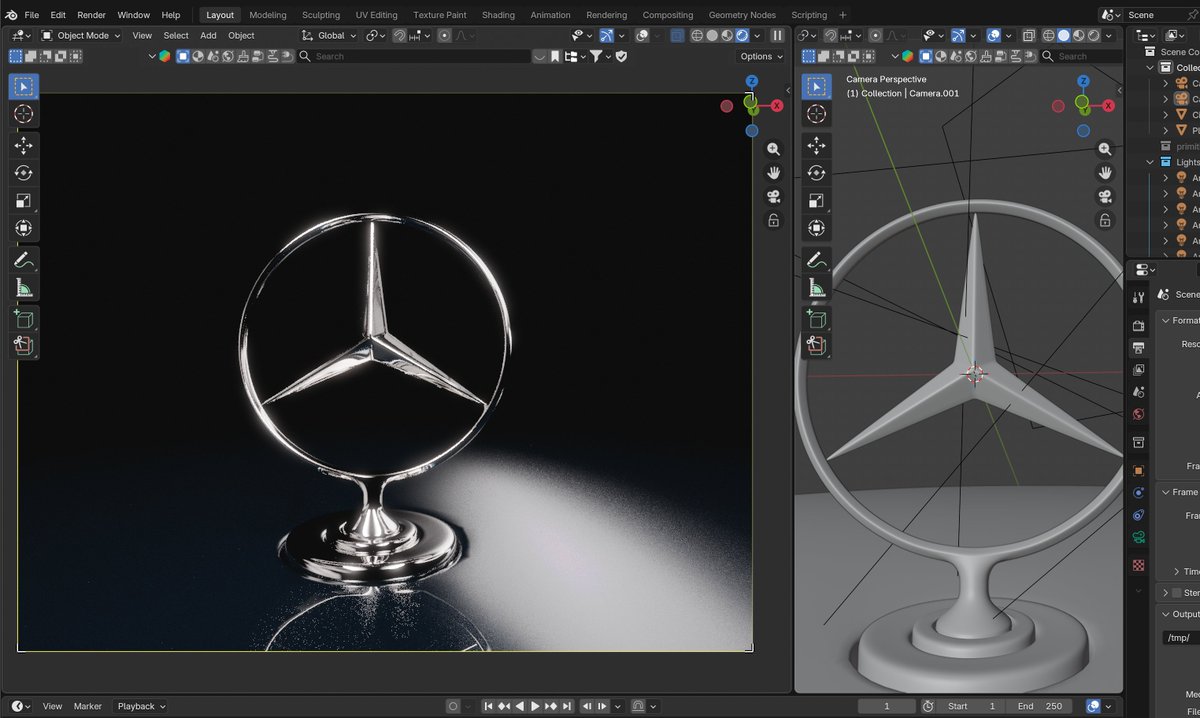Add a new workspace tab with plus

(x=843, y=15)
